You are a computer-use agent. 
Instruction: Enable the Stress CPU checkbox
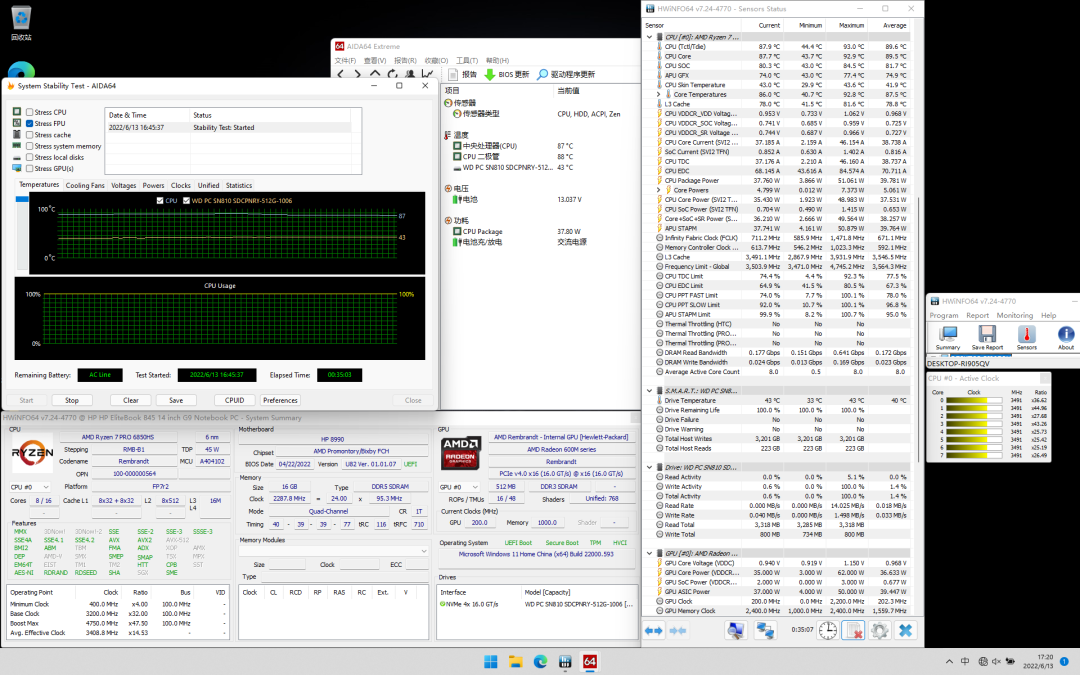coord(30,112)
